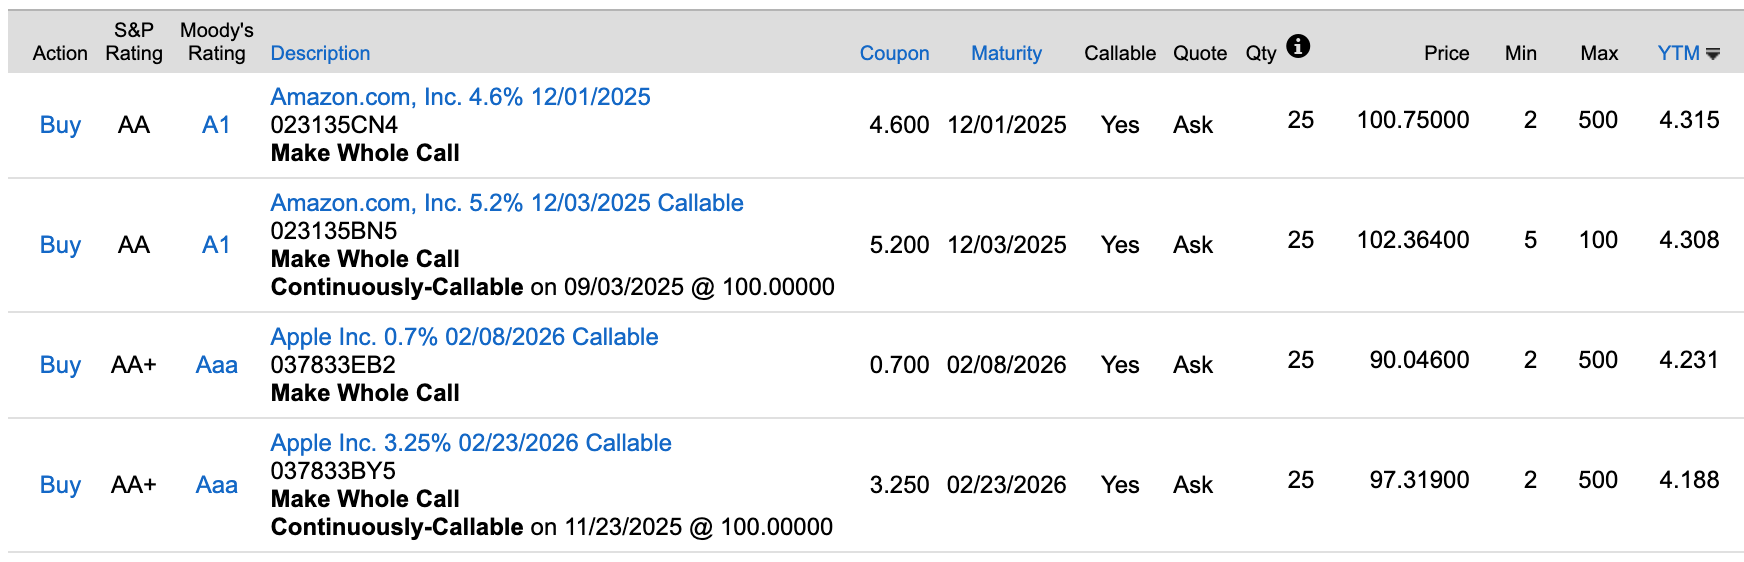Buy the Amazon 4.6% 12/01/2025 bond
Viewport: 1744px width, 562px height.
60,125
